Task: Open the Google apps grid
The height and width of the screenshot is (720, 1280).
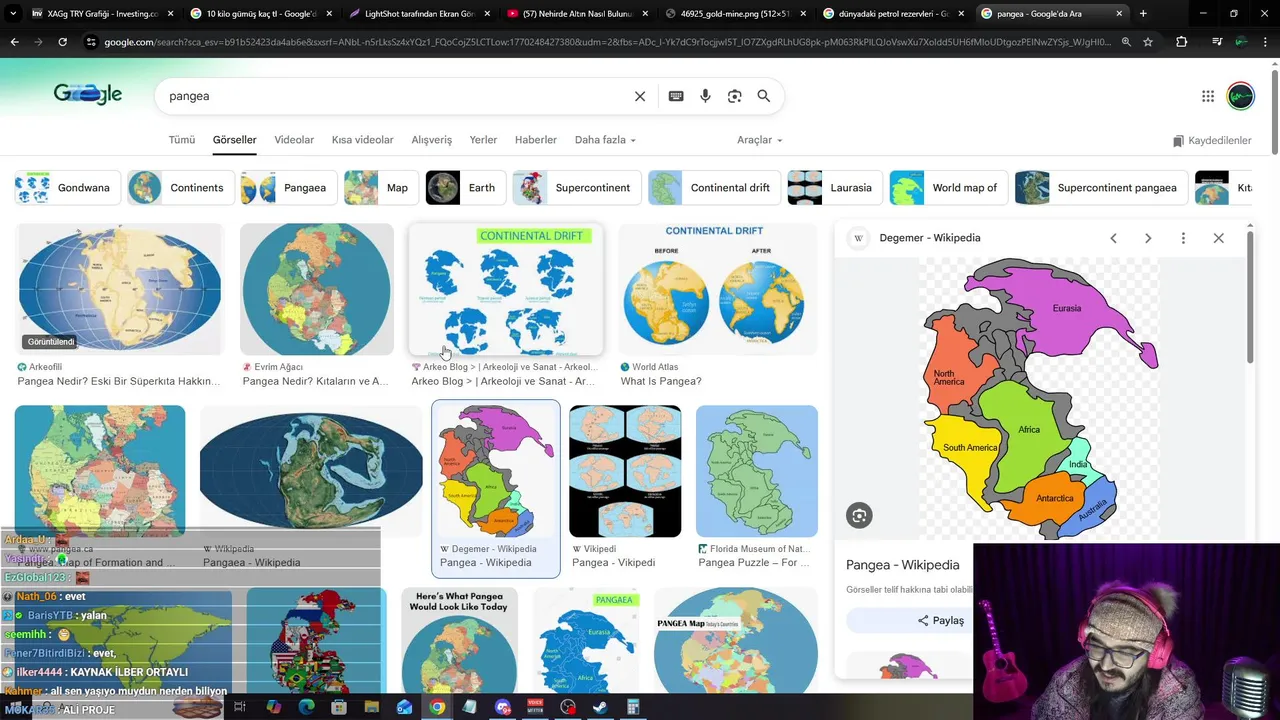Action: [1208, 96]
